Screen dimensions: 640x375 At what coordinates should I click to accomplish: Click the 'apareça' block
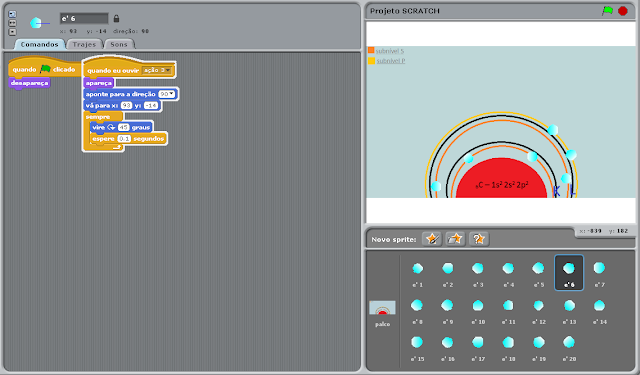pos(99,83)
